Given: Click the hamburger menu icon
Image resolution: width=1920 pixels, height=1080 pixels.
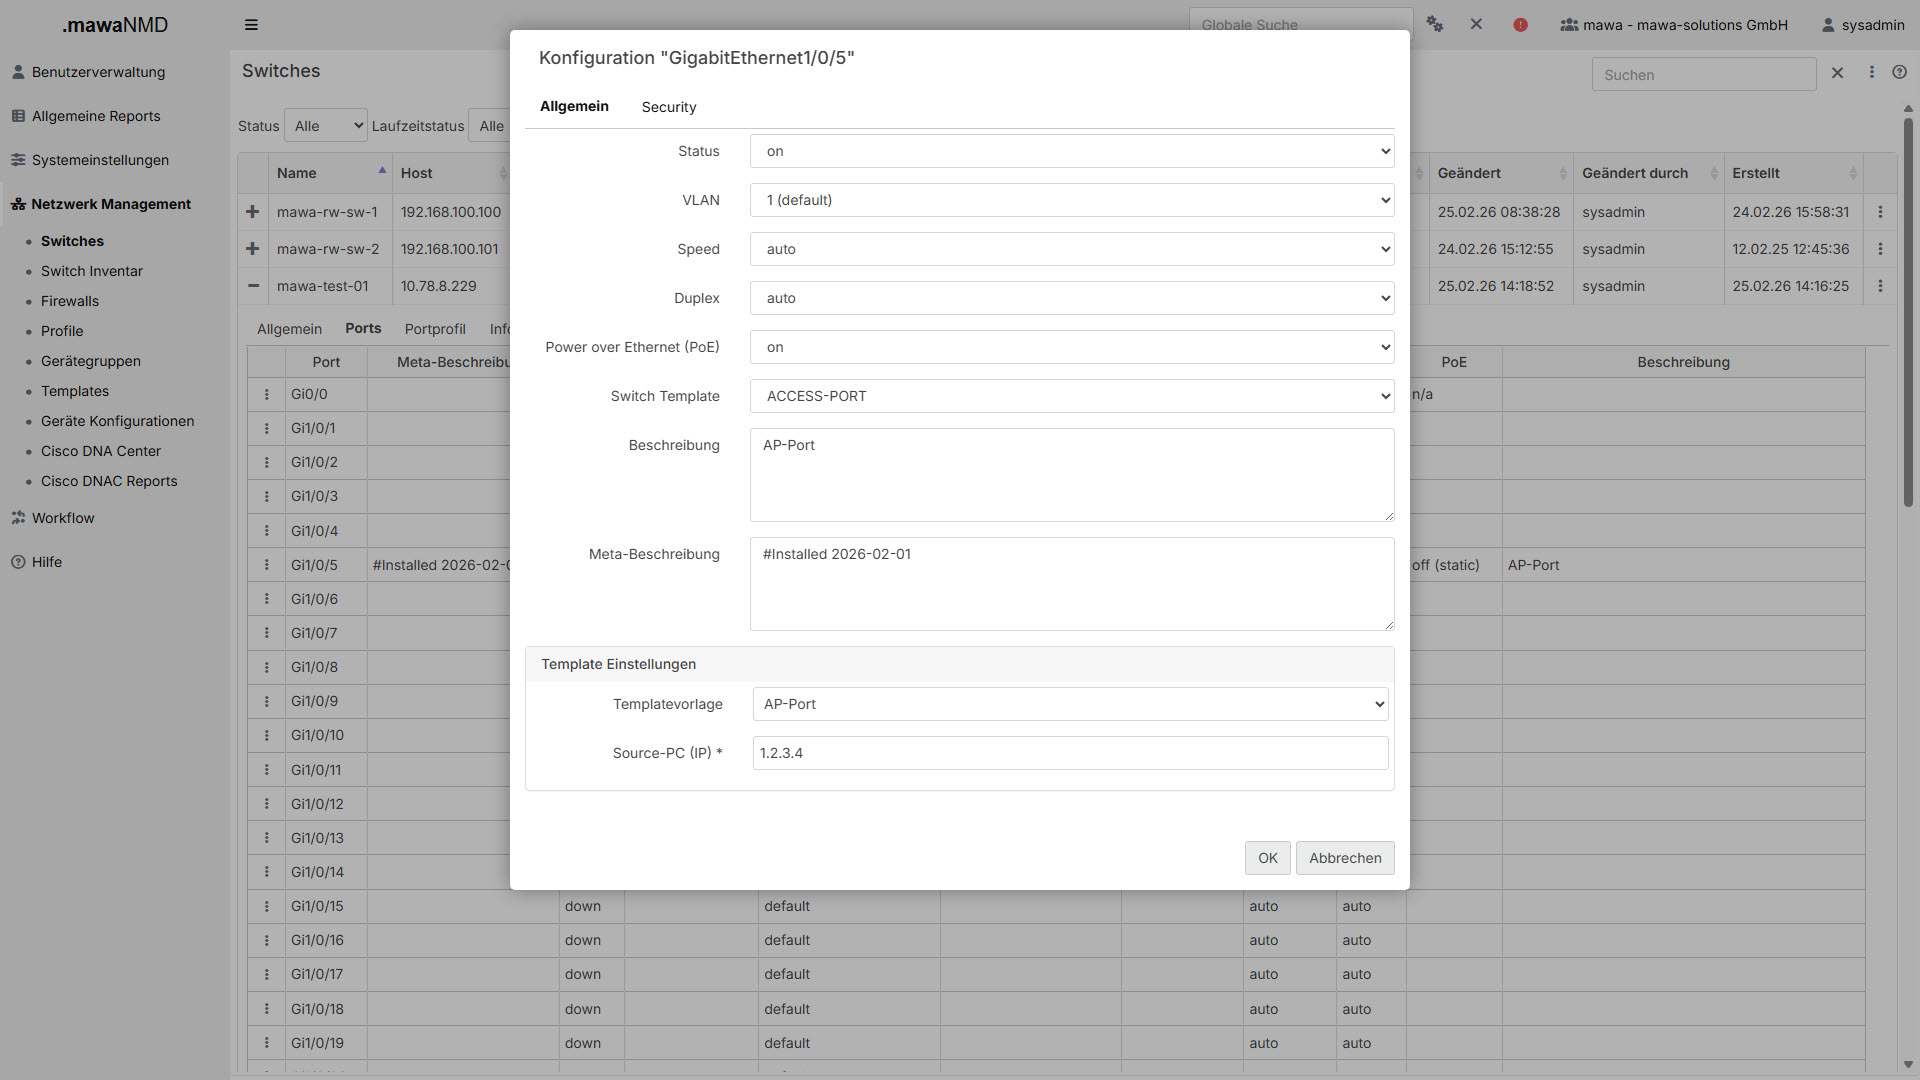Looking at the screenshot, I should coord(251,25).
